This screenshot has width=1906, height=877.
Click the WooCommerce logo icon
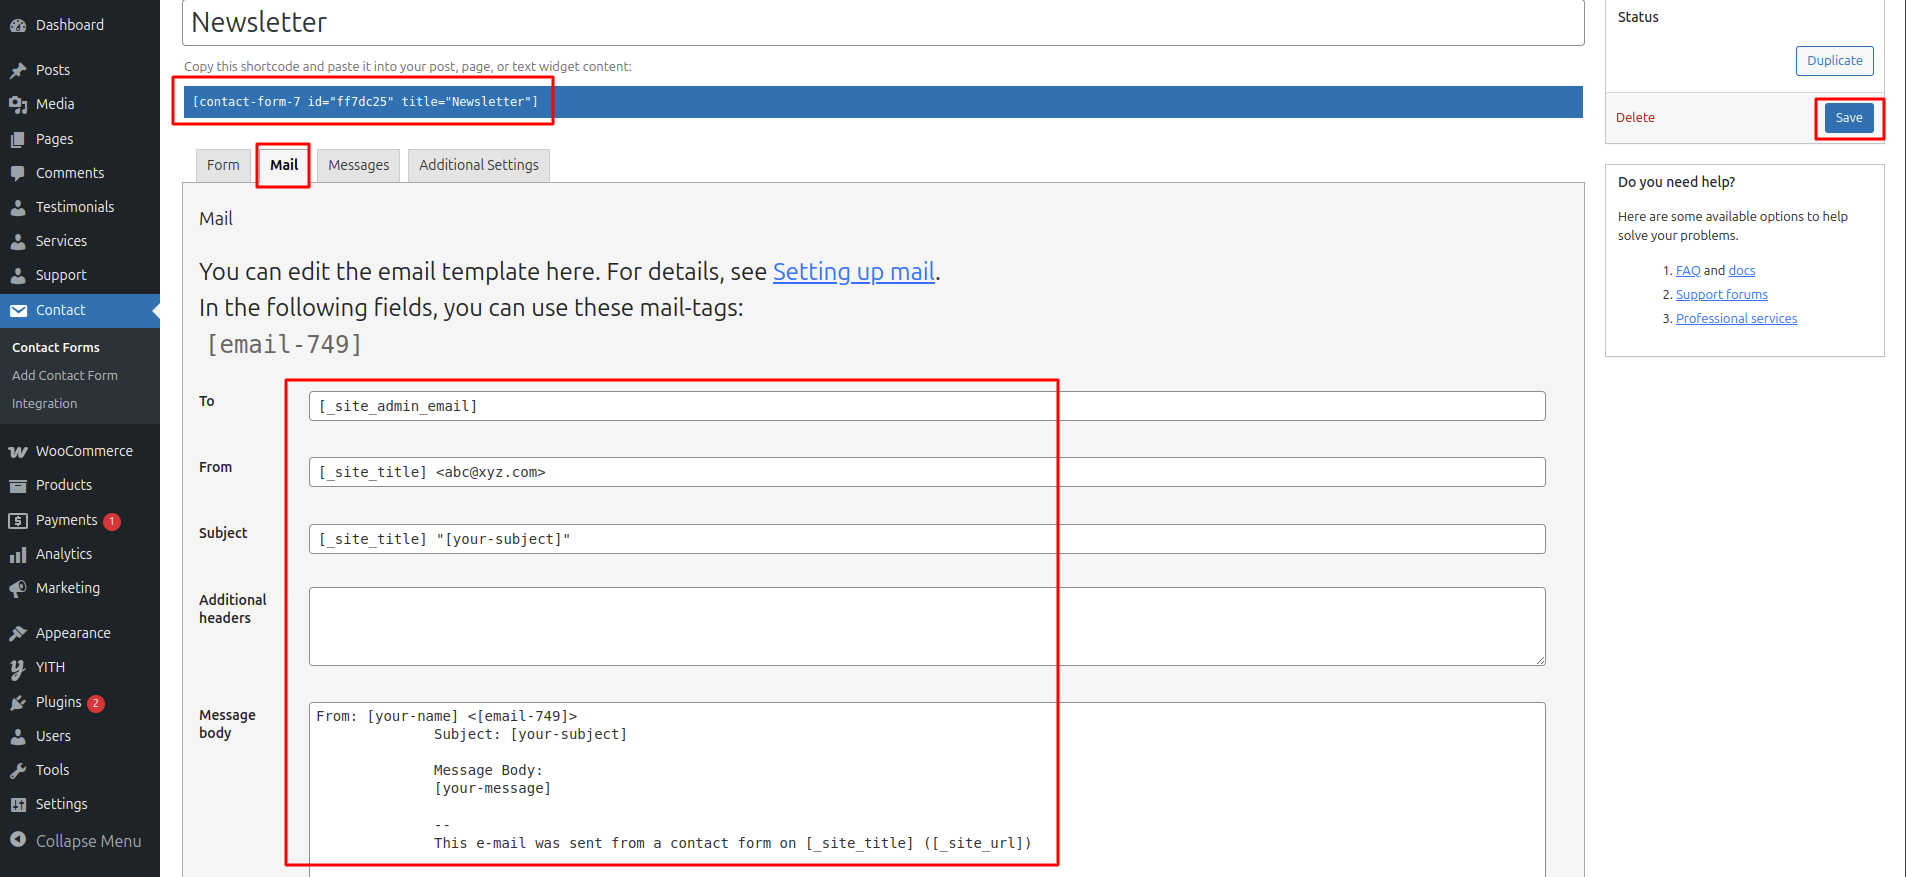[18, 451]
